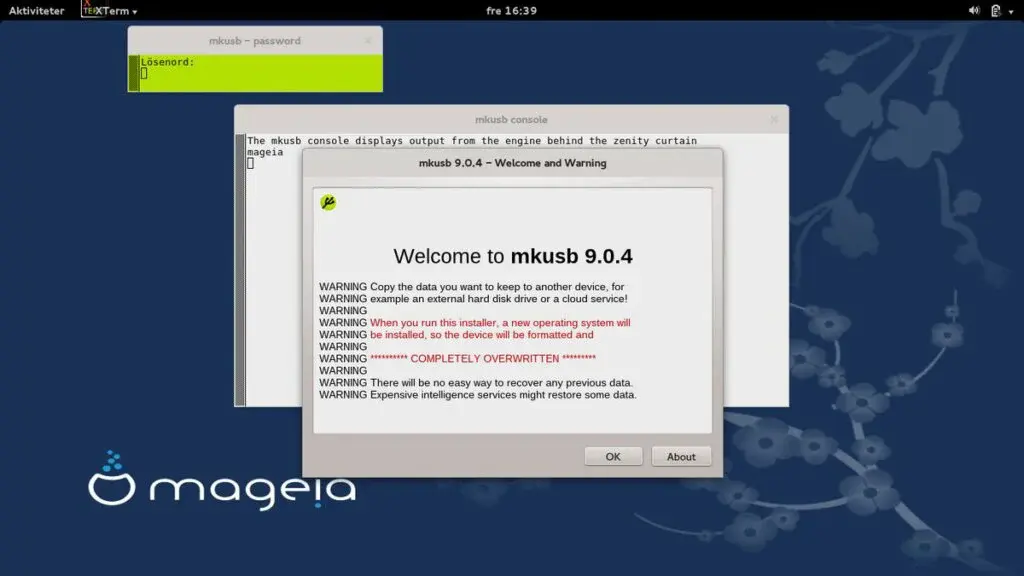The height and width of the screenshot is (576, 1024).
Task: Click the mkusb password terminal scrollbar
Action: [x=133, y=73]
